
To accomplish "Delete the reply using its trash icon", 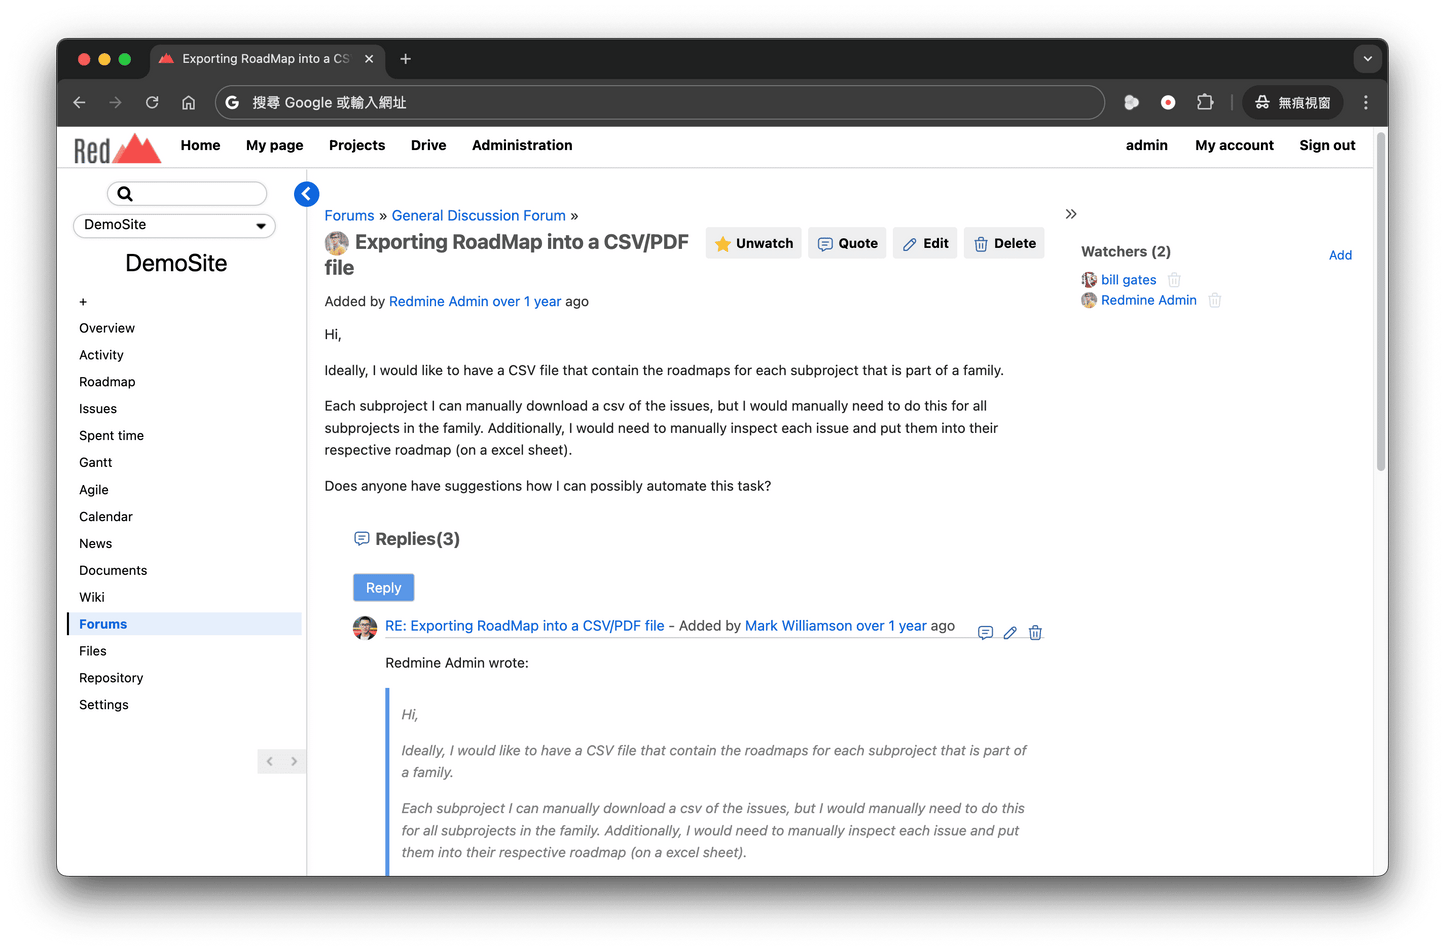I will pos(1035,632).
